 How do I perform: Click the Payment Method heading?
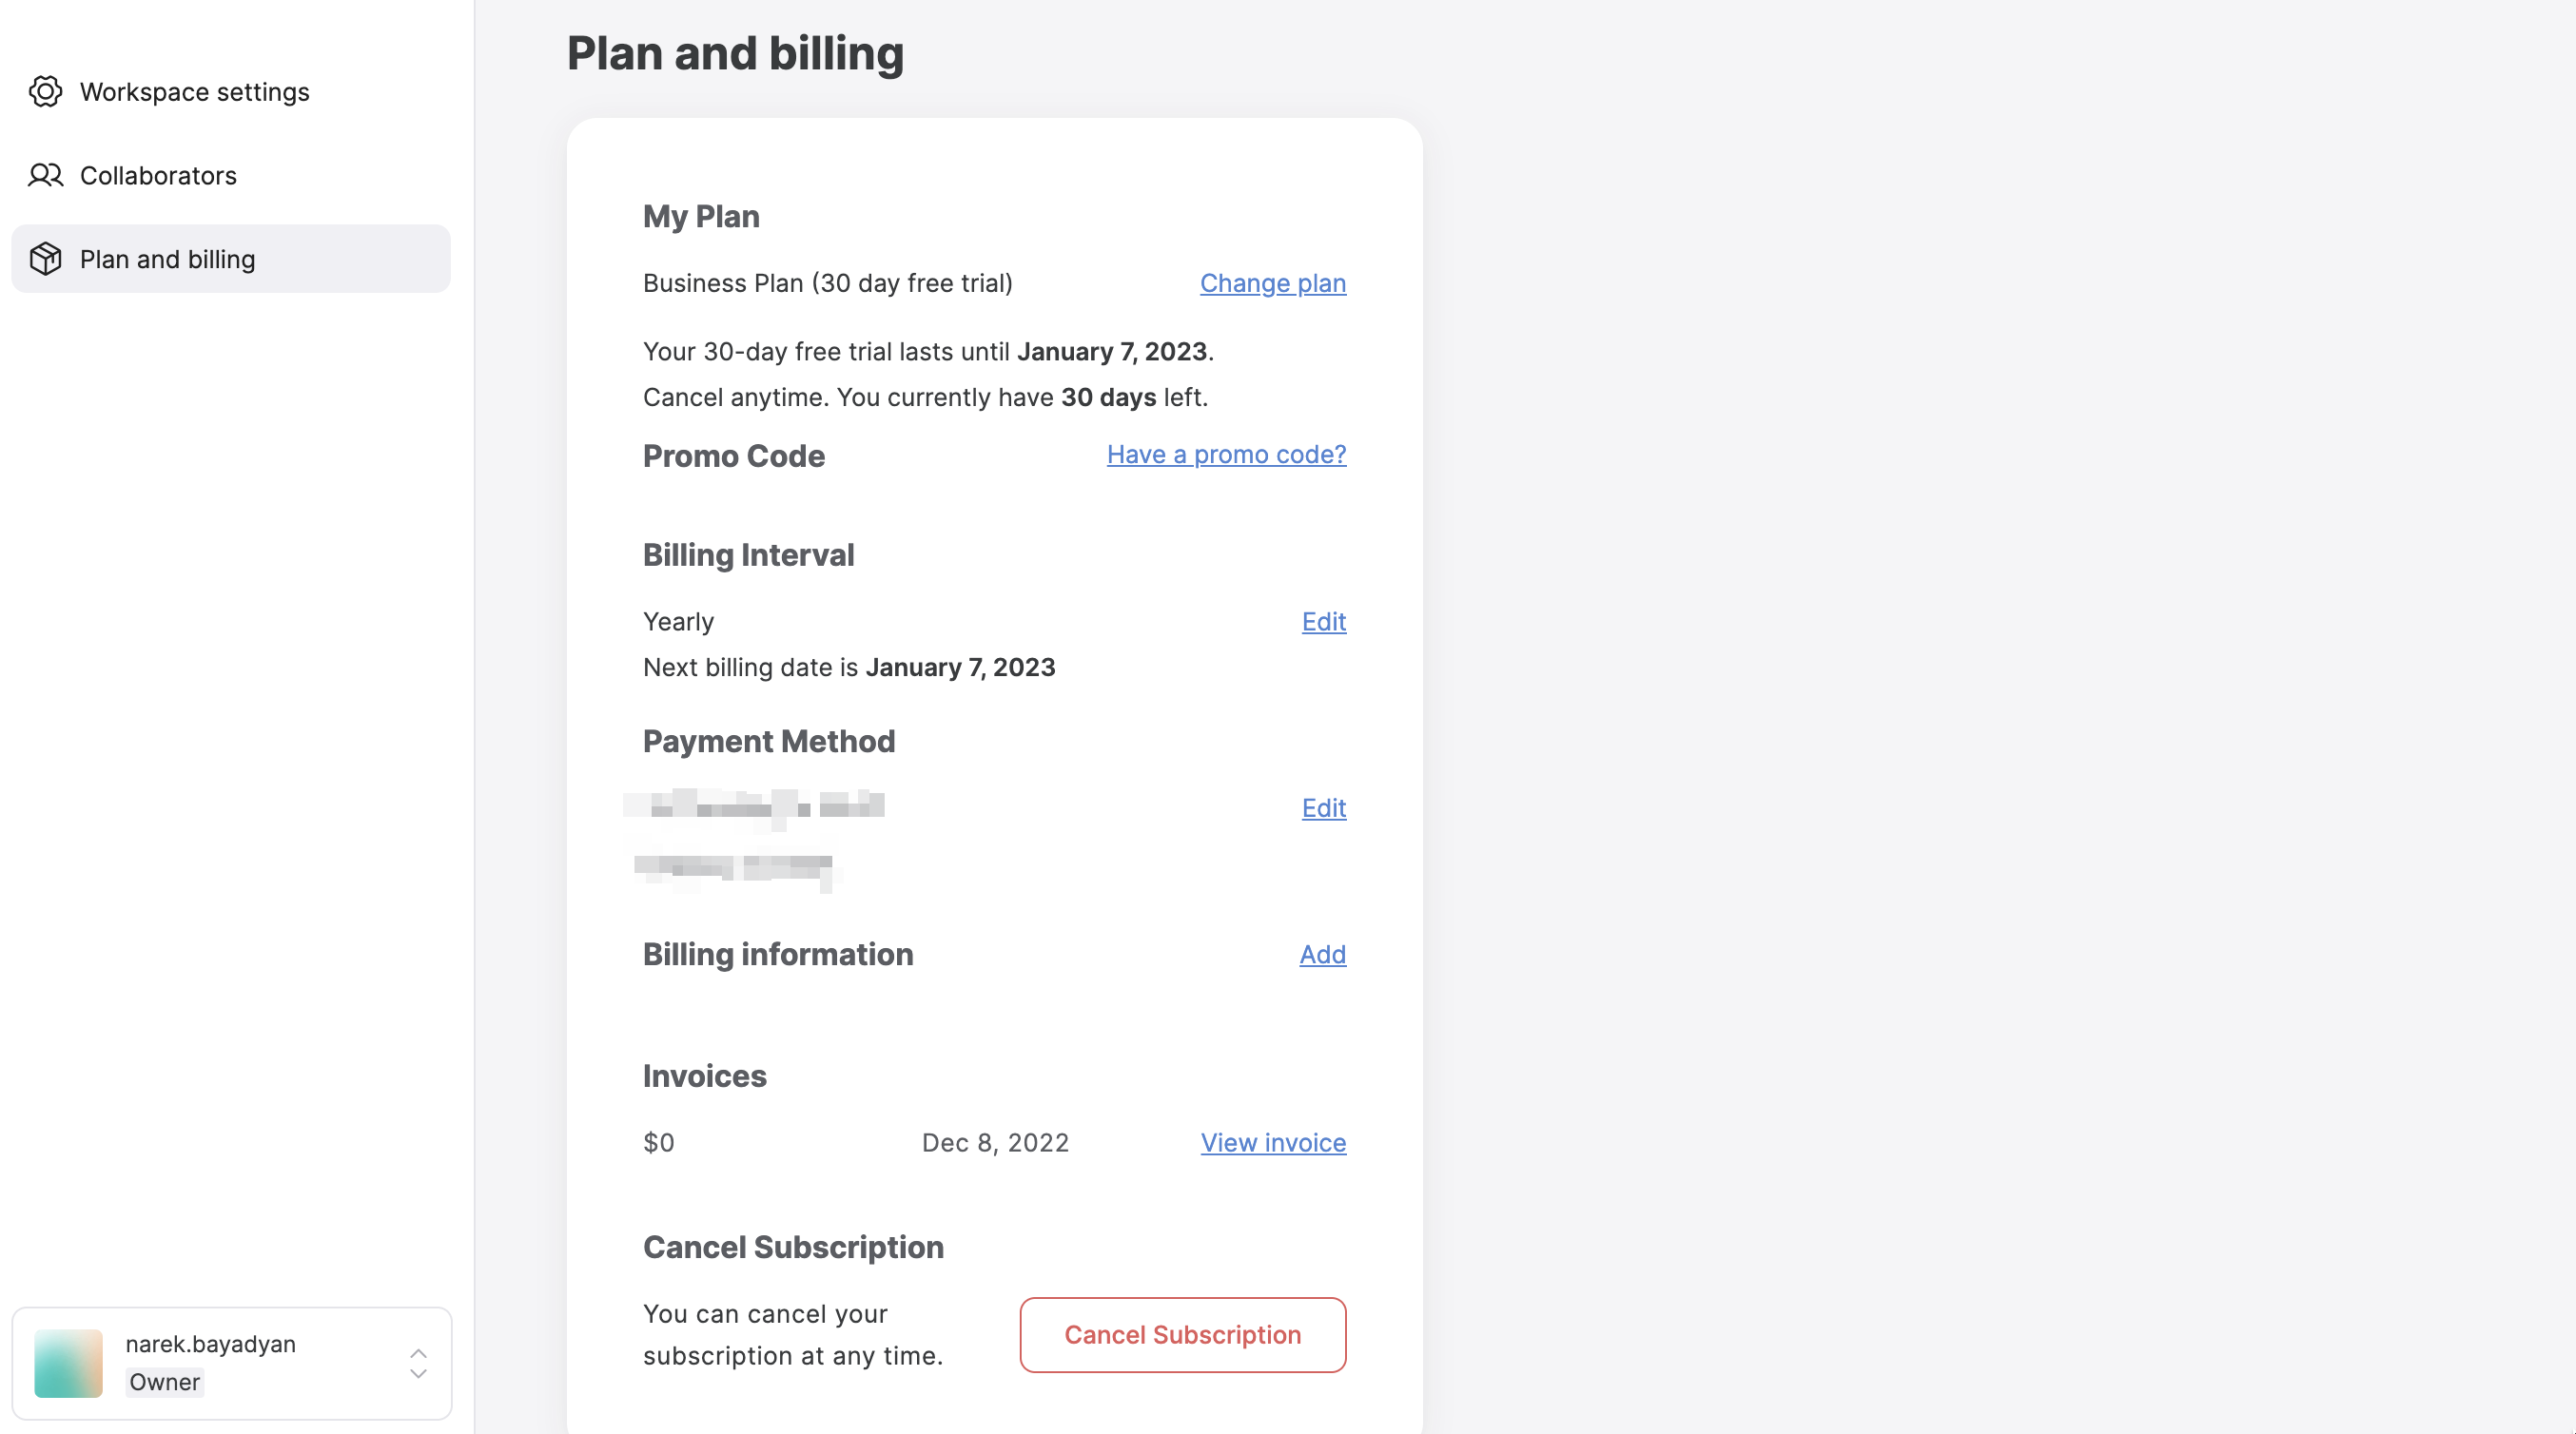(769, 742)
